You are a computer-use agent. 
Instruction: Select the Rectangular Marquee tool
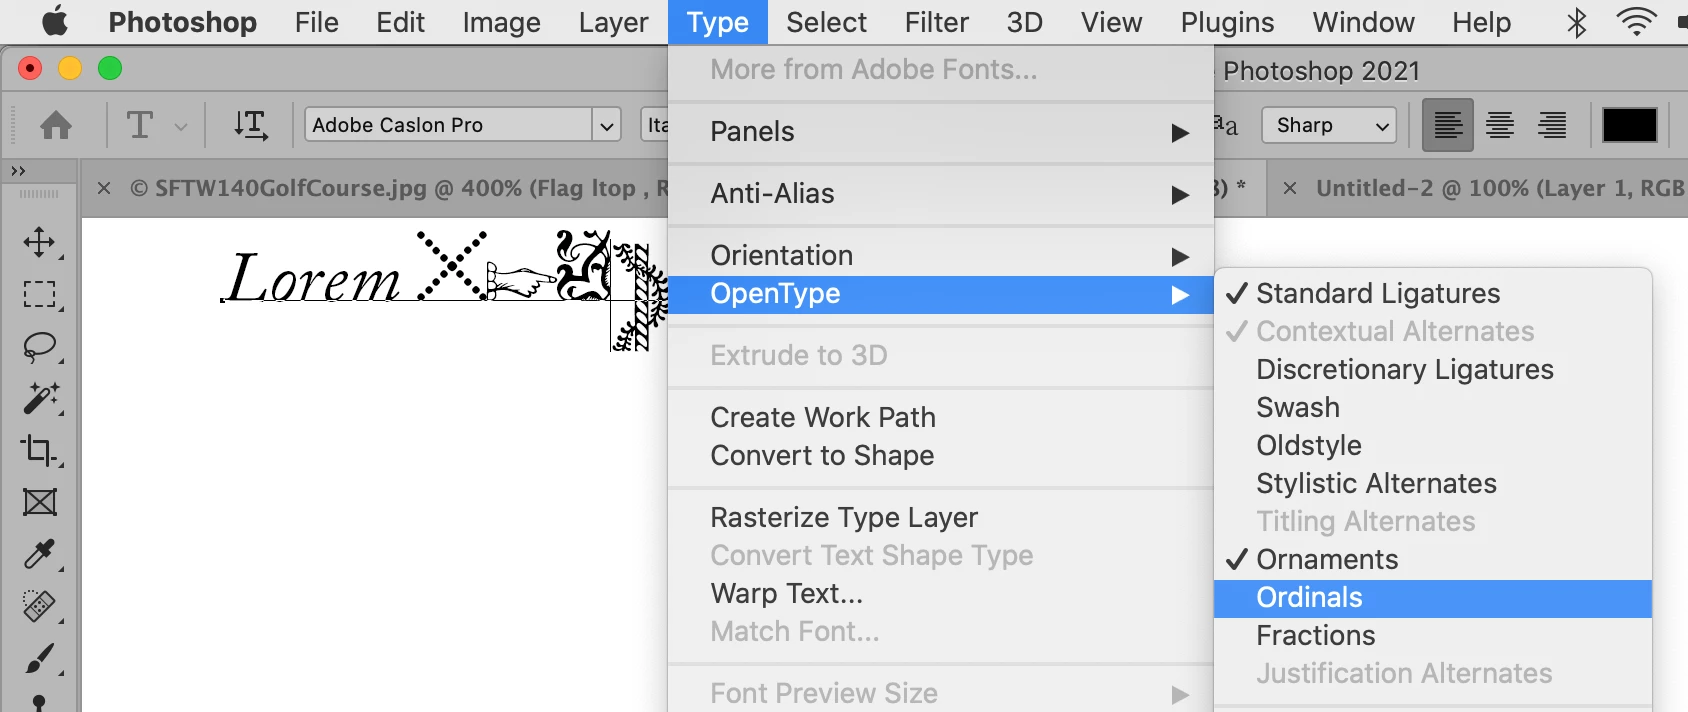(39, 294)
